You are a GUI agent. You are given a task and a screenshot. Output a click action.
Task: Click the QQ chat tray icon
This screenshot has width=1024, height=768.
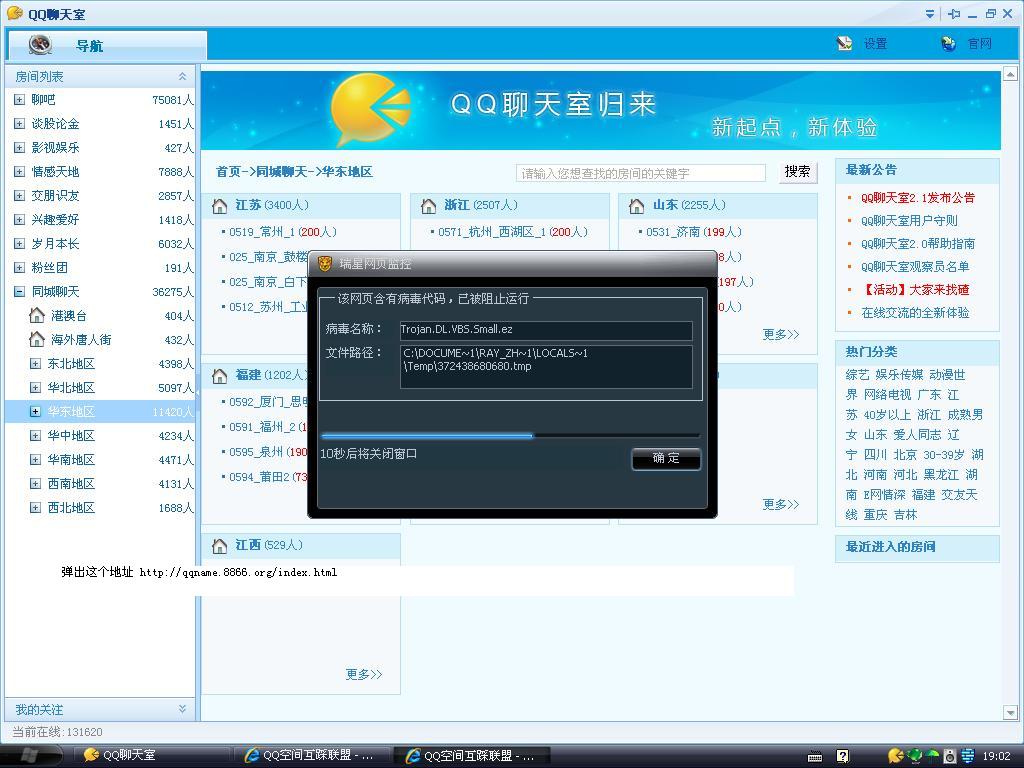click(895, 756)
